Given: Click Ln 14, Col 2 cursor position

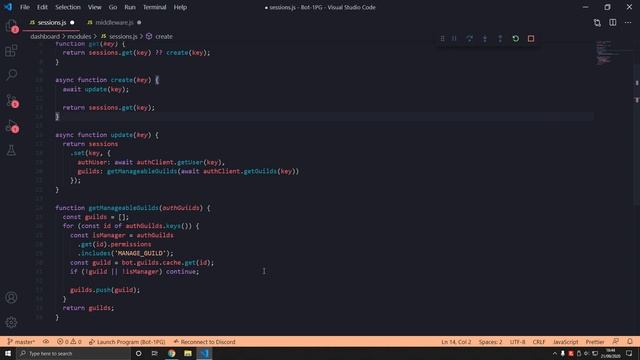Looking at the screenshot, I should point(456,342).
